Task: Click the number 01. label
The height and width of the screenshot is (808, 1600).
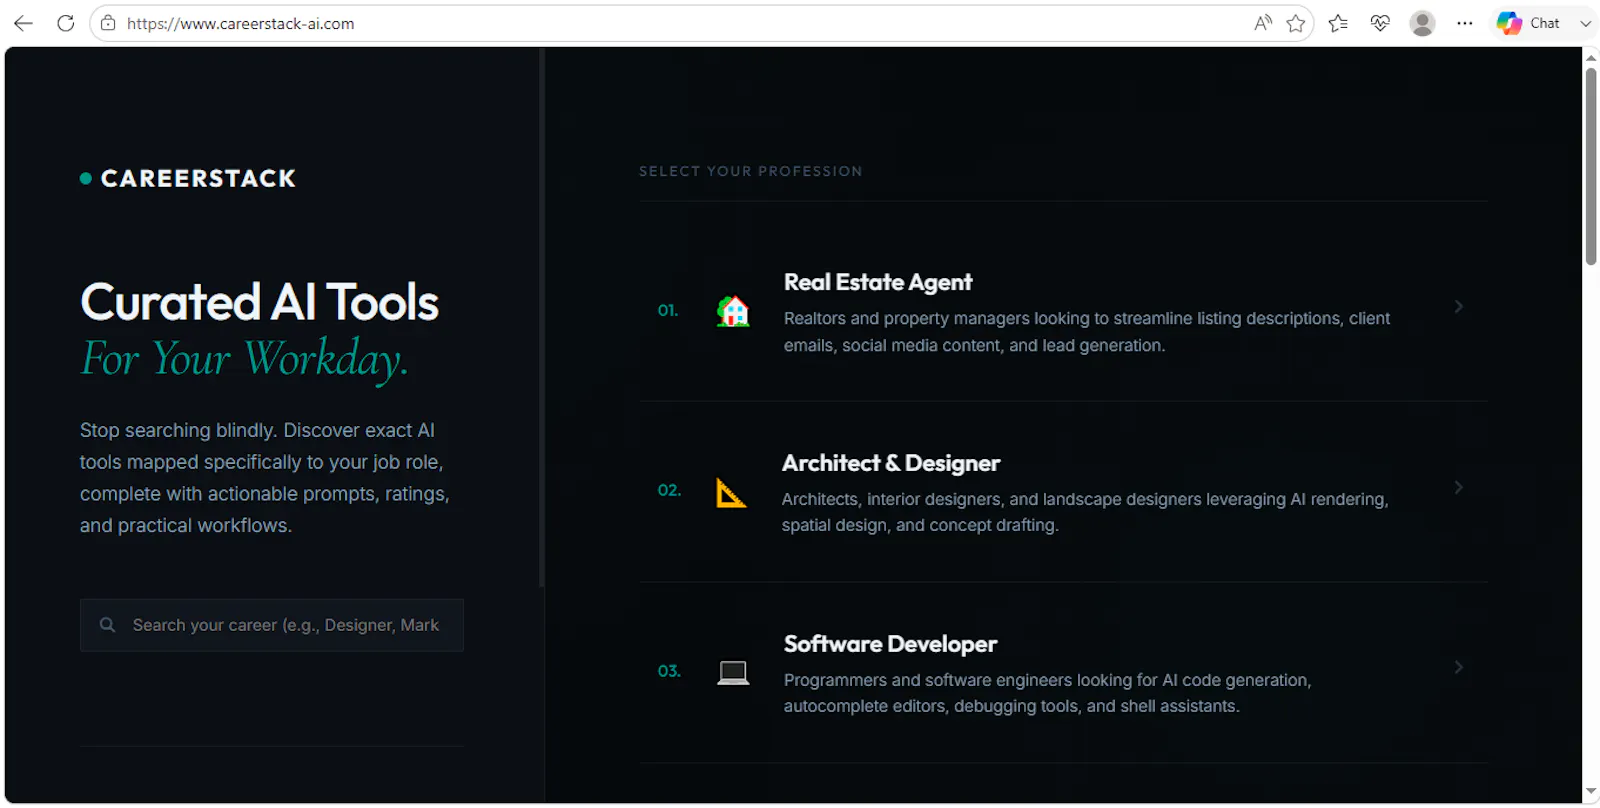Action: point(668,310)
